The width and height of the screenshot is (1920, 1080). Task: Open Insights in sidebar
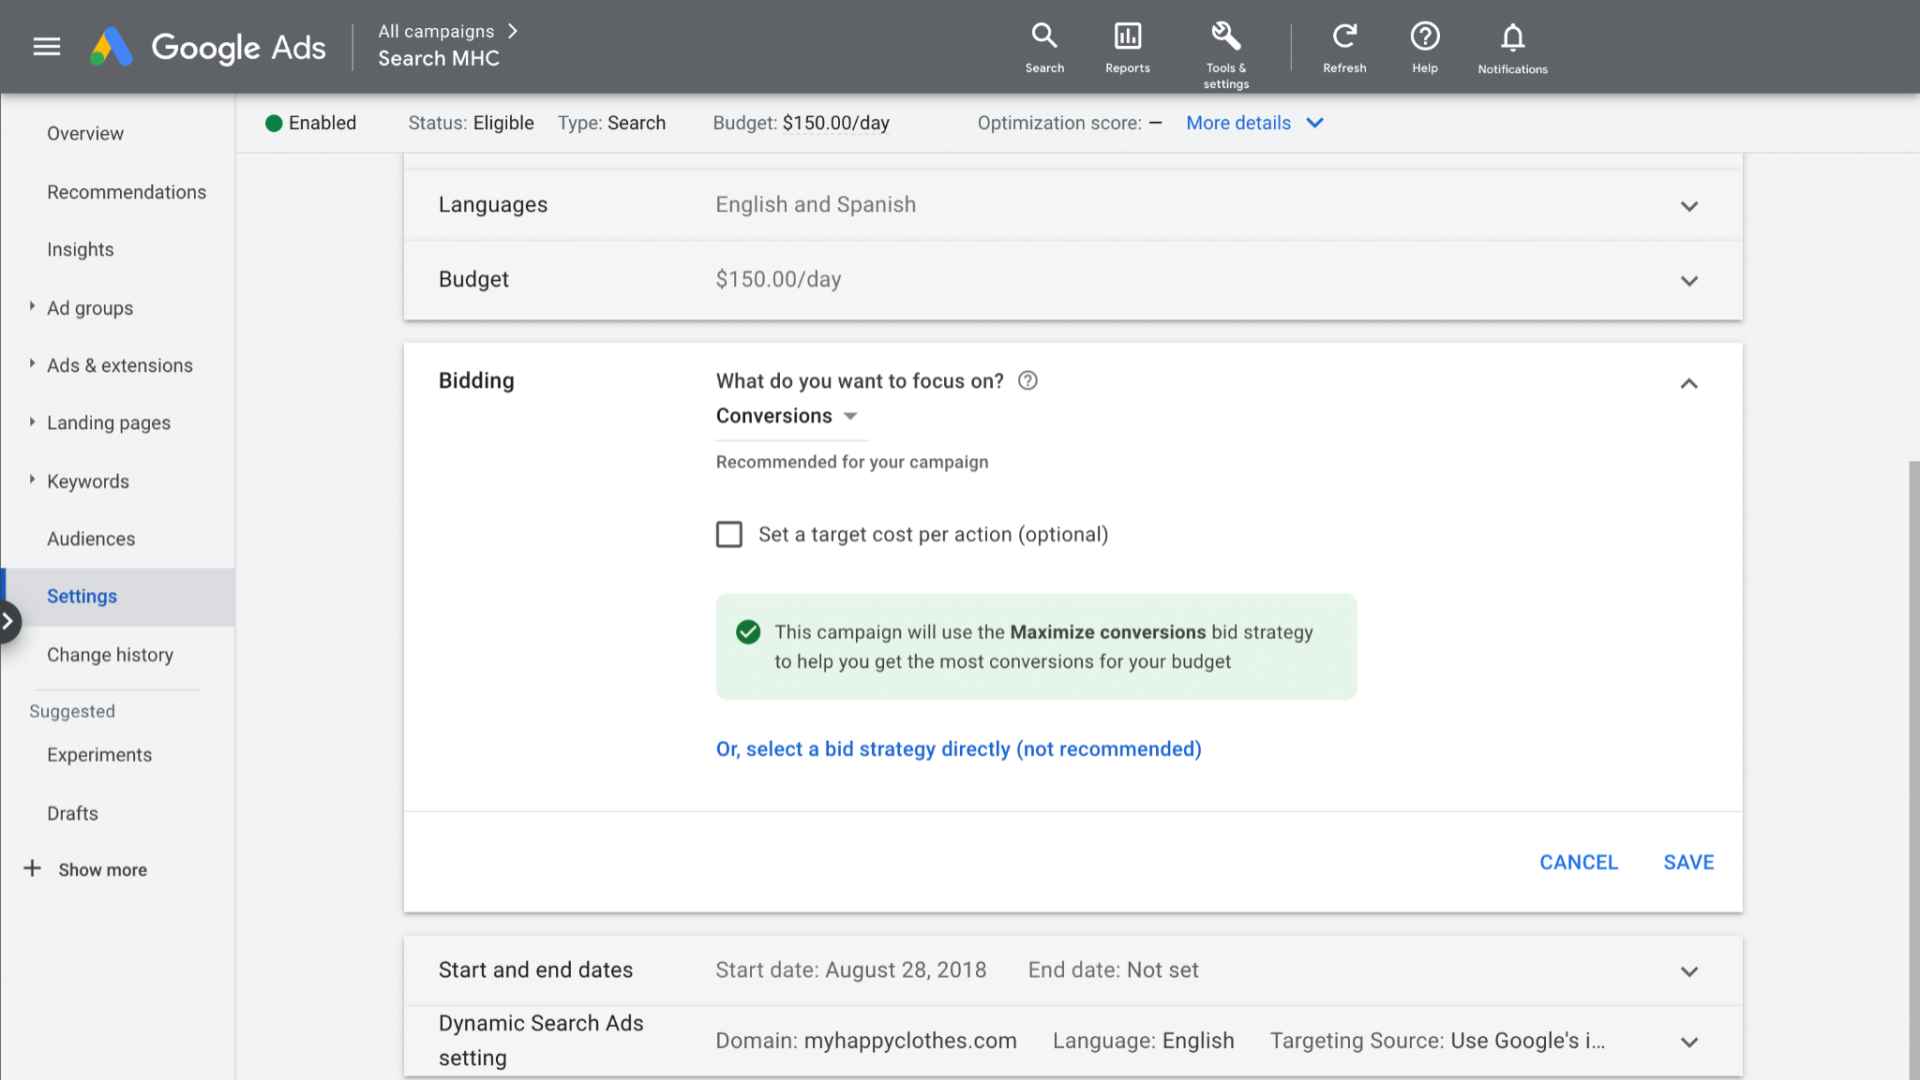click(80, 250)
